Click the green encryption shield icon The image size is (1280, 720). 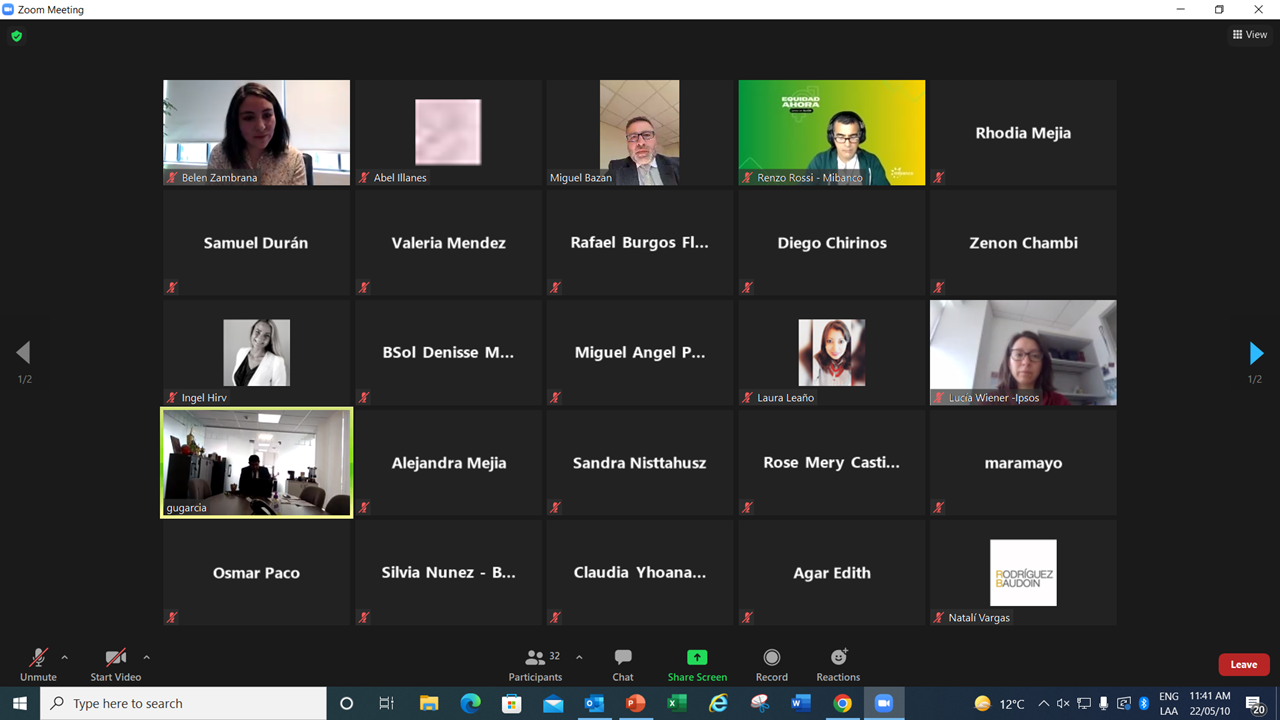16,36
